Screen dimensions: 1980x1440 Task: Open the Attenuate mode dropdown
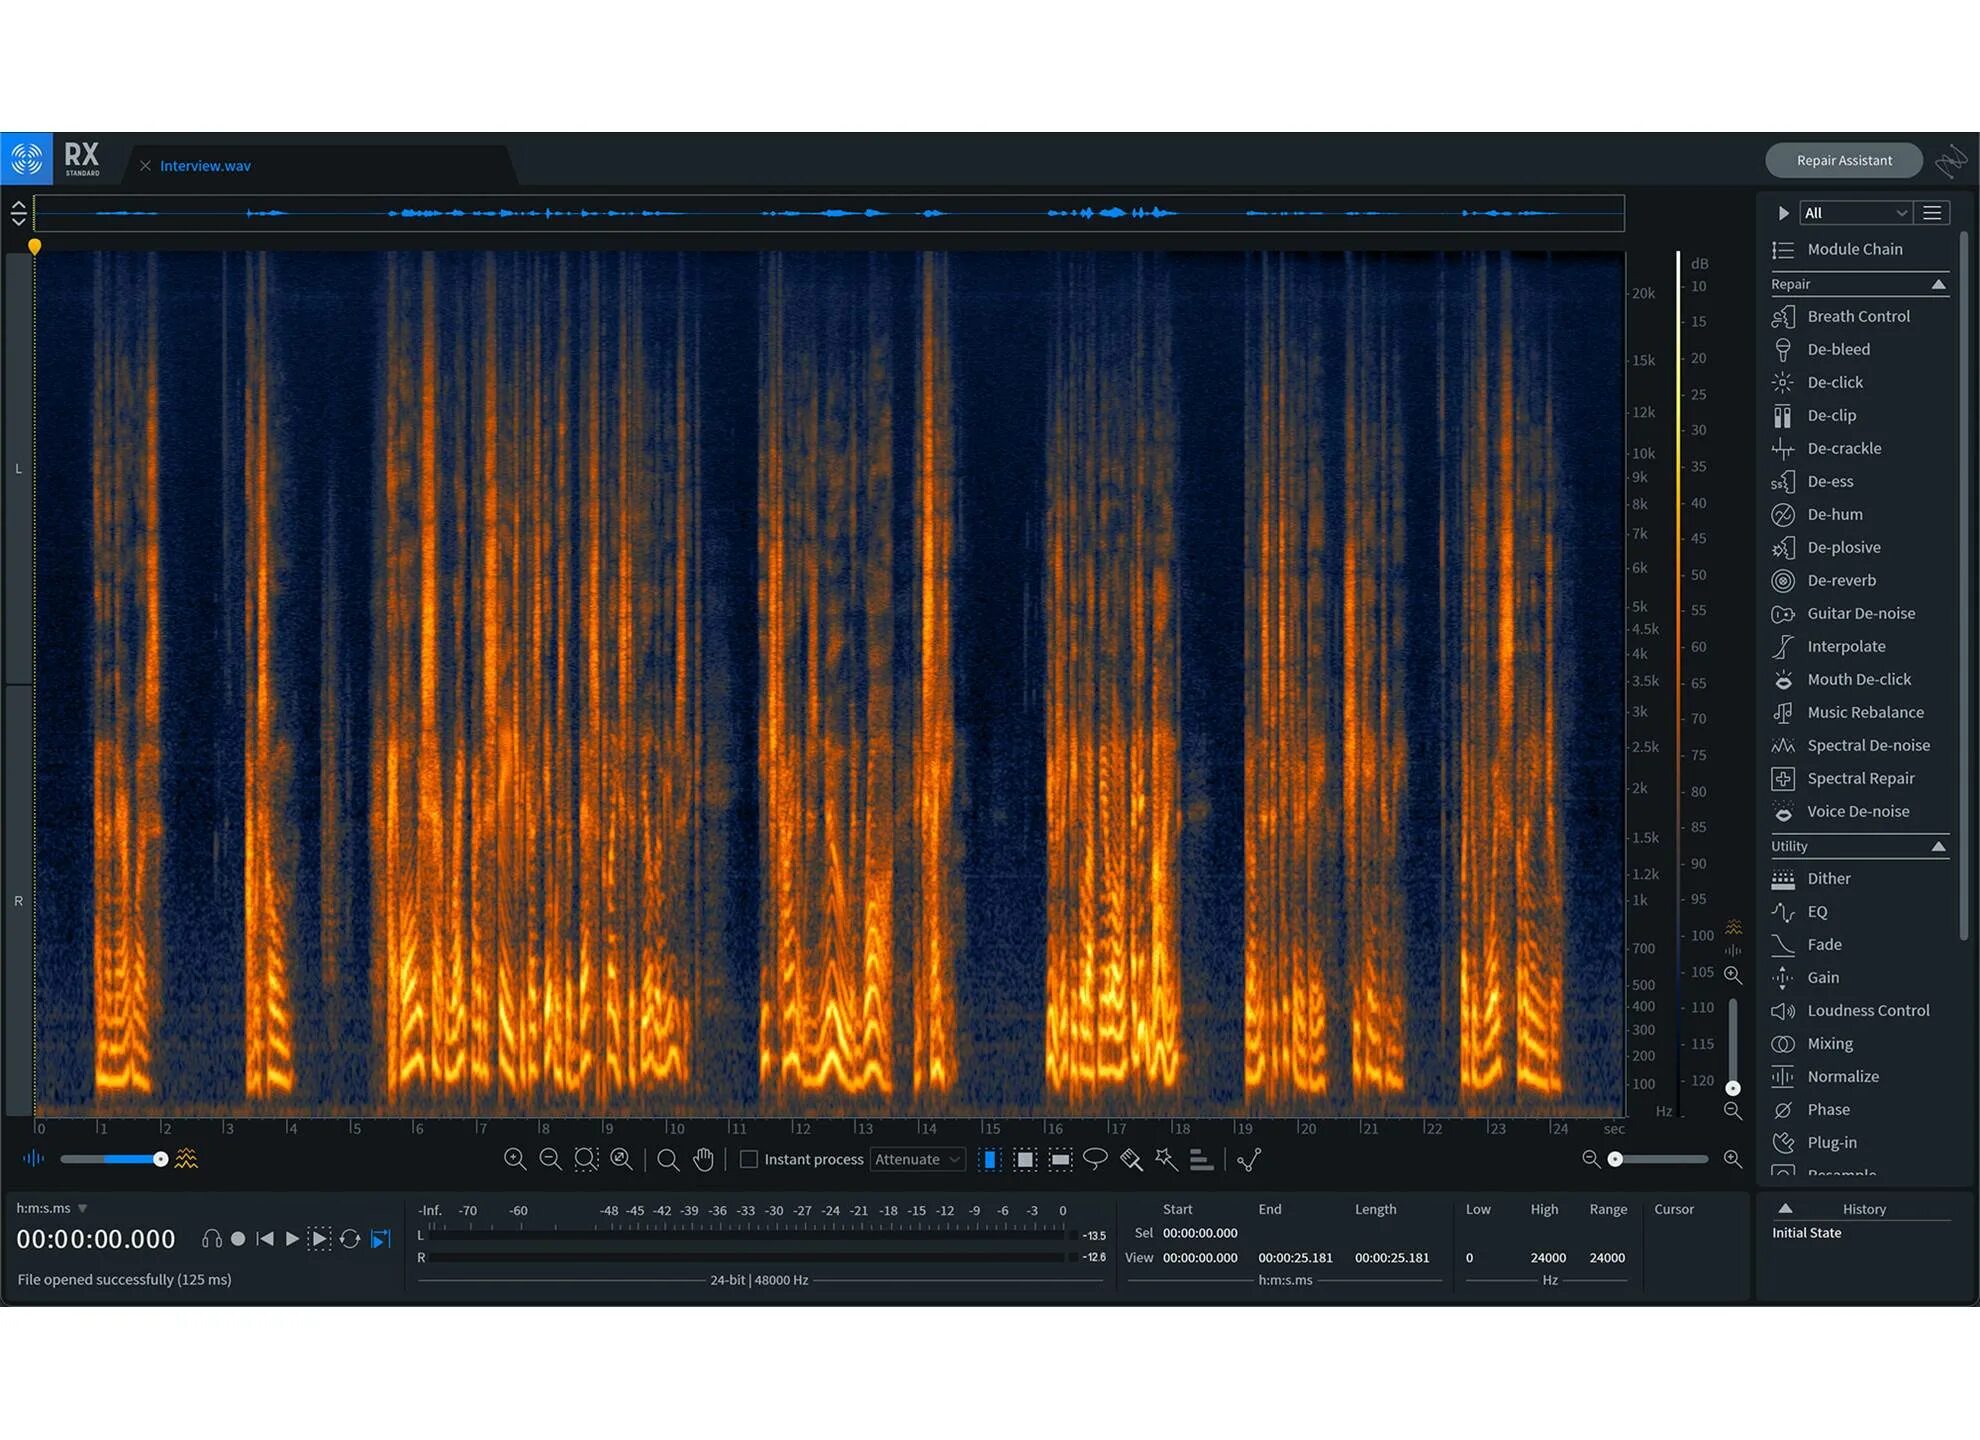pos(916,1159)
